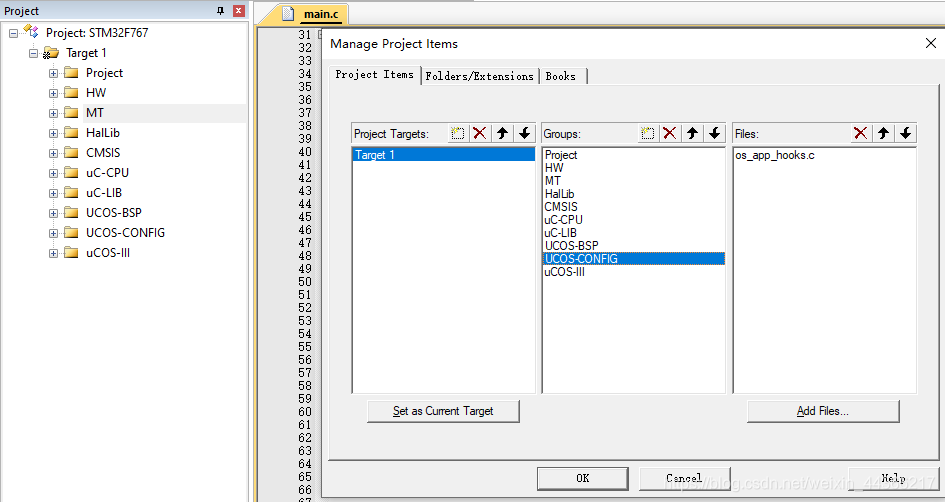Expand the Project folder in tree
This screenshot has width=945, height=502.
(x=54, y=74)
